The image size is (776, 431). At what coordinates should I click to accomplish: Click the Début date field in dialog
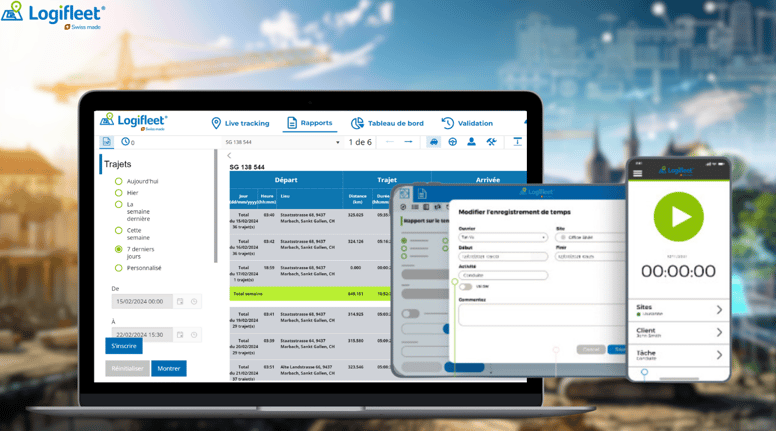[503, 256]
